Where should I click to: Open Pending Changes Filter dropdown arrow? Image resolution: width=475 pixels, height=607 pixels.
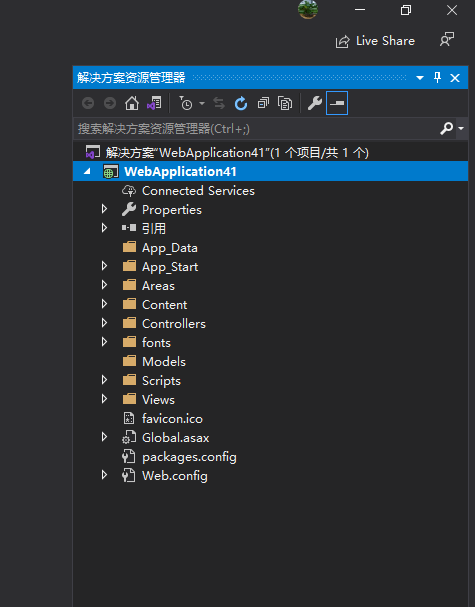coord(202,103)
